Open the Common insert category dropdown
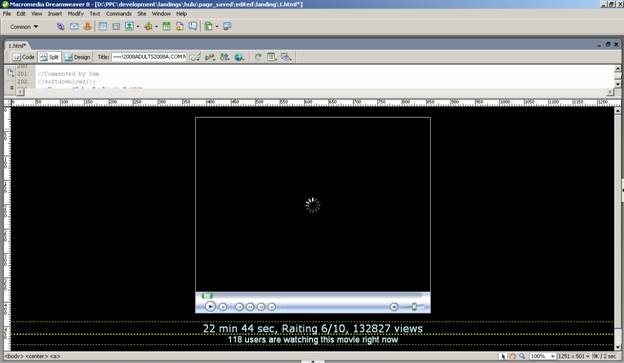 (x=24, y=27)
